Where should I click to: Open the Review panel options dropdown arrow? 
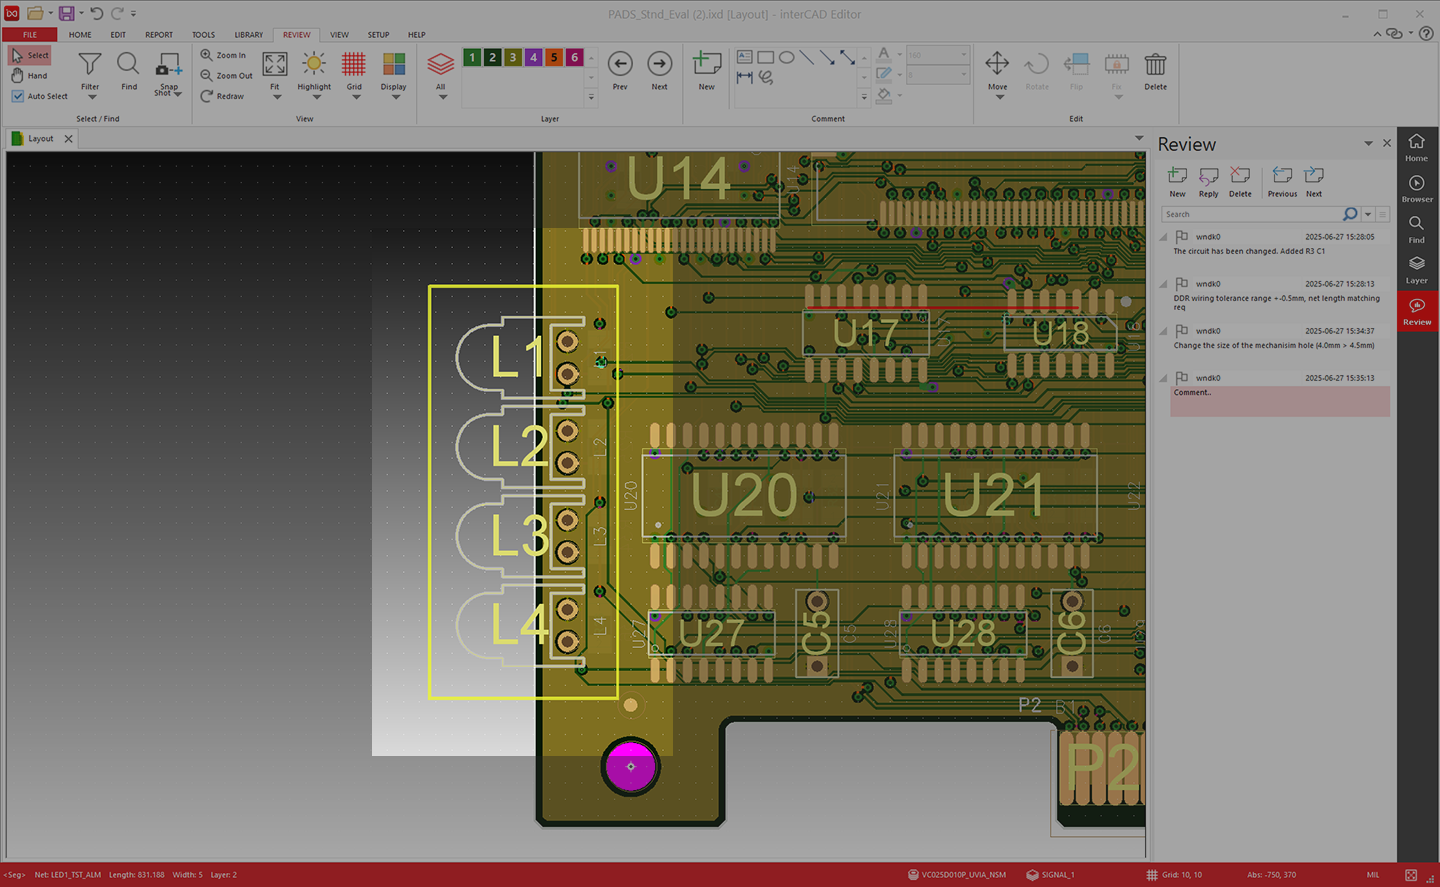[1368, 144]
